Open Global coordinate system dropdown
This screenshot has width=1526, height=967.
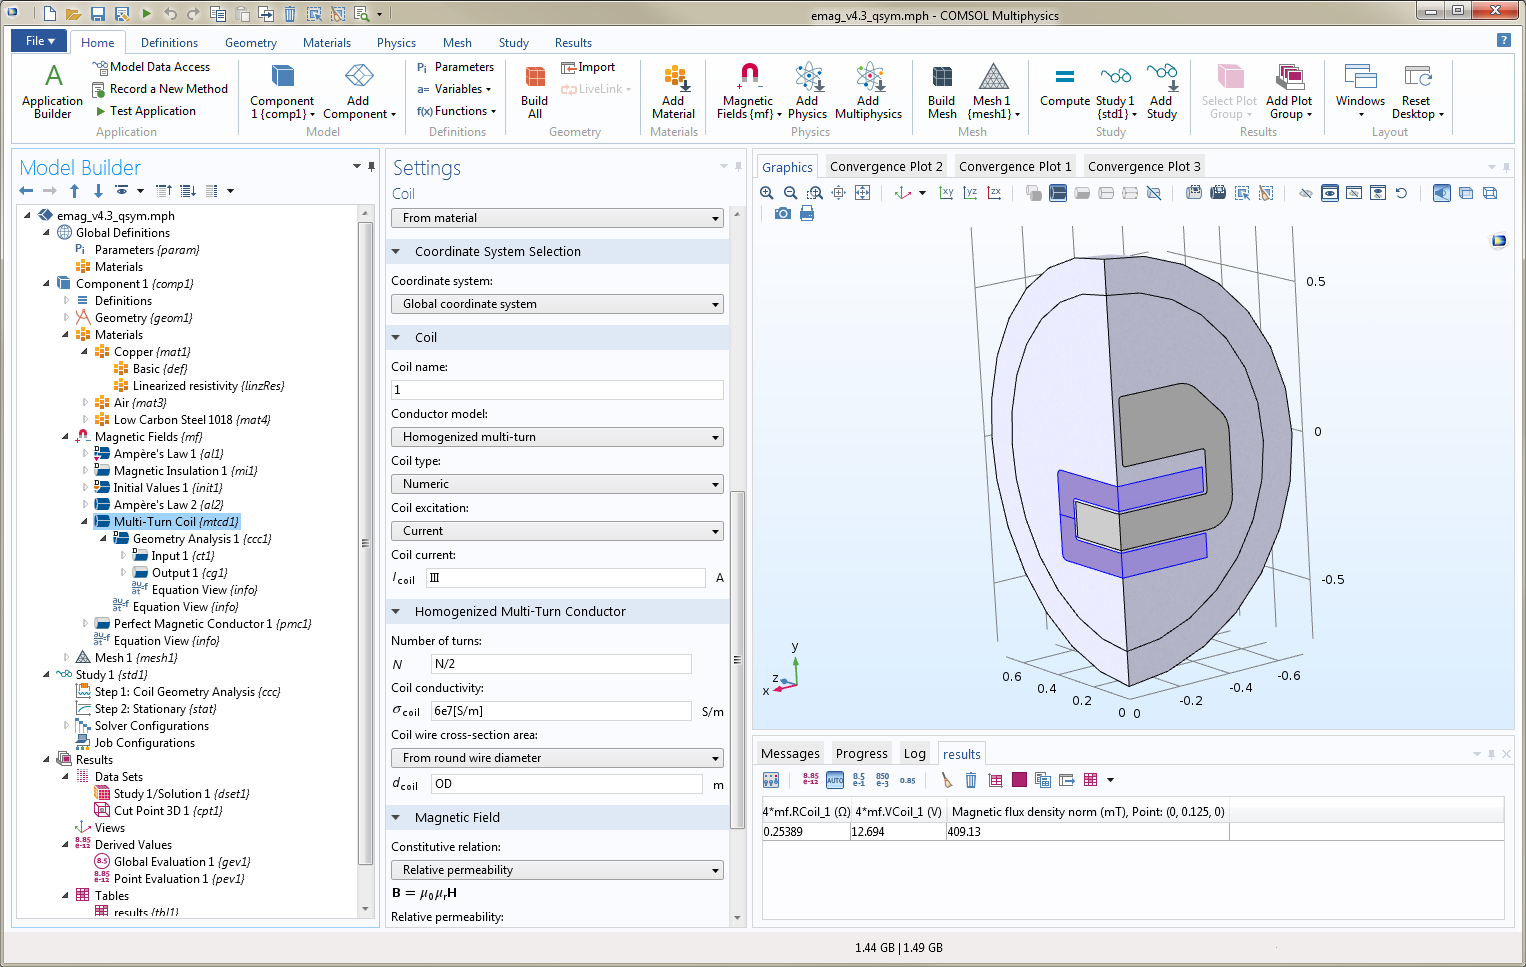click(x=557, y=304)
